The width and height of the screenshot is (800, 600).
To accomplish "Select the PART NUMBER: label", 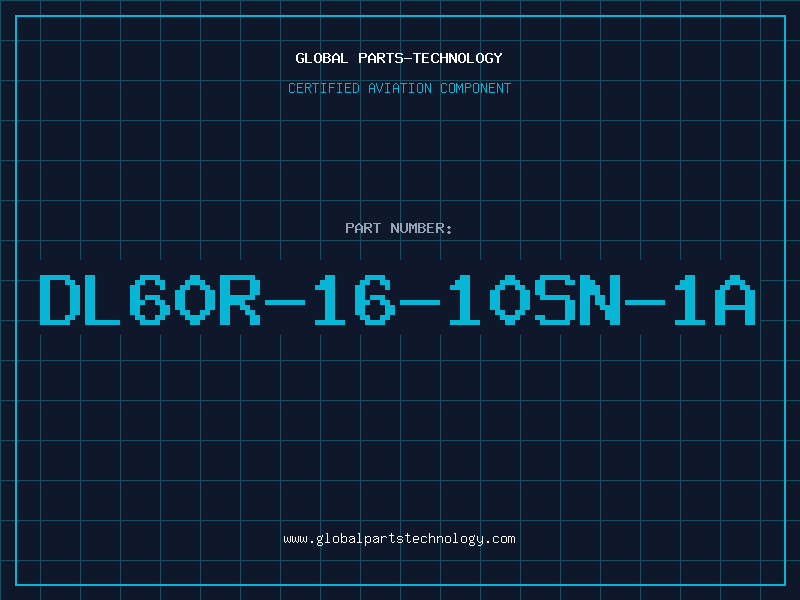I will coord(398,228).
